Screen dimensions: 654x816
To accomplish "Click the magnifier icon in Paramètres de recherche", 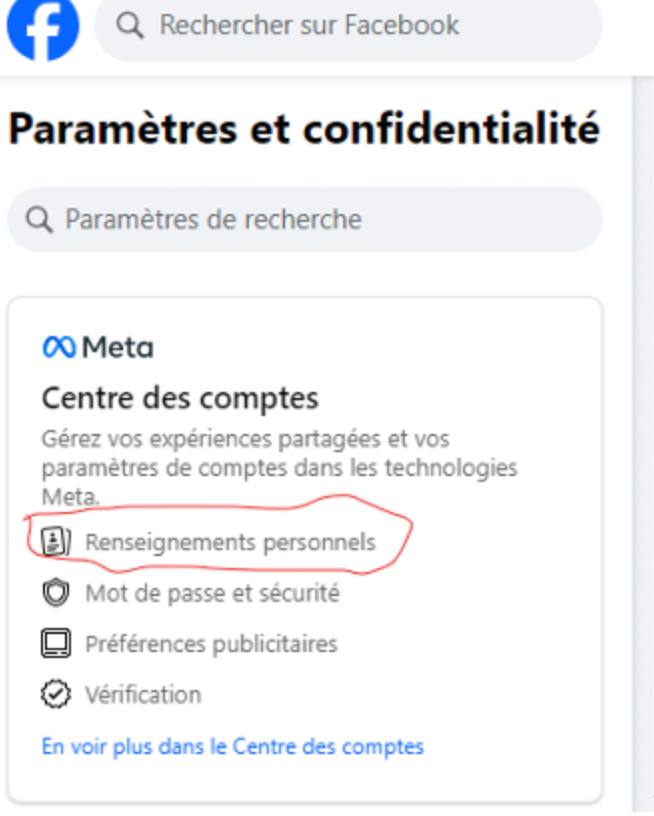I will point(39,220).
